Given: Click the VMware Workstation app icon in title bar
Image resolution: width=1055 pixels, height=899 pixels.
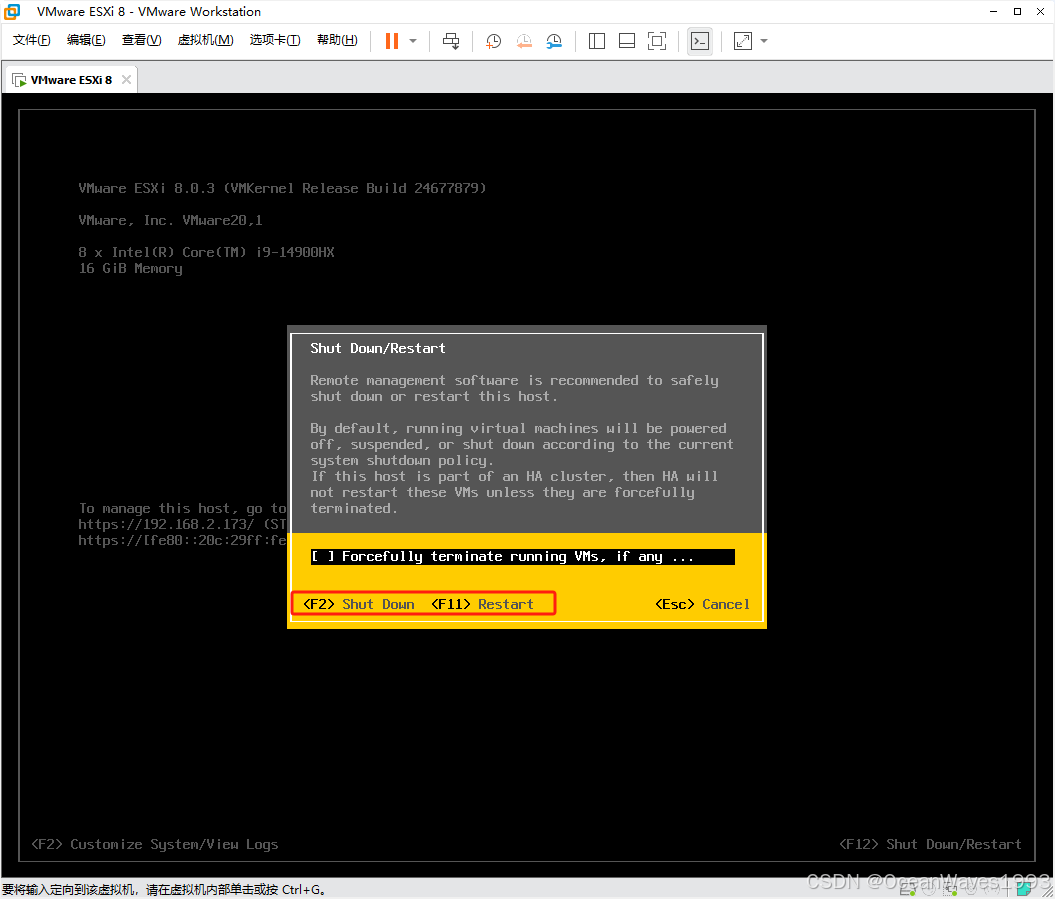Looking at the screenshot, I should (x=12, y=11).
